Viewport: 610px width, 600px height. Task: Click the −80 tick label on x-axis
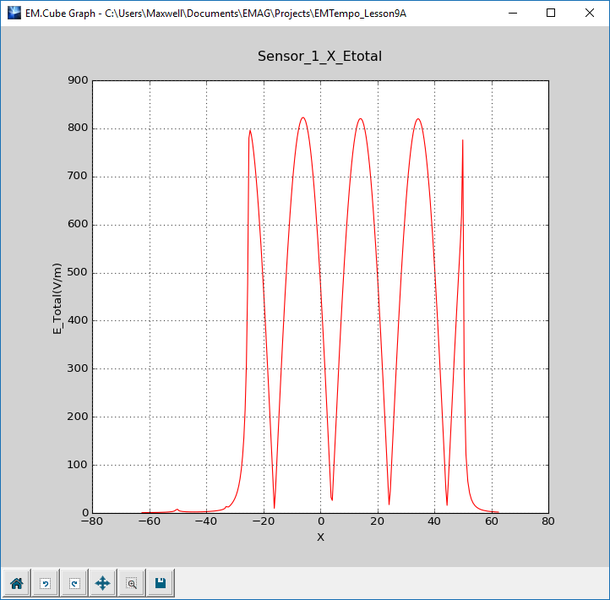[92, 521]
